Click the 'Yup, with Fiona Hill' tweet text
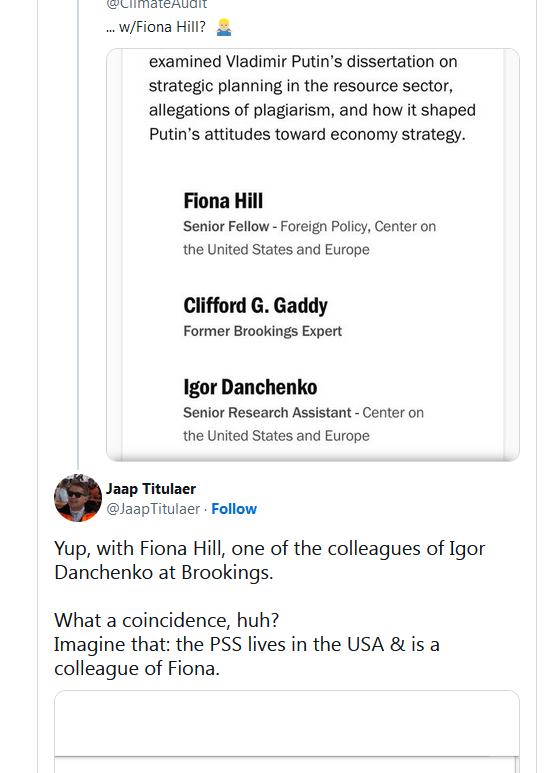 coord(270,561)
